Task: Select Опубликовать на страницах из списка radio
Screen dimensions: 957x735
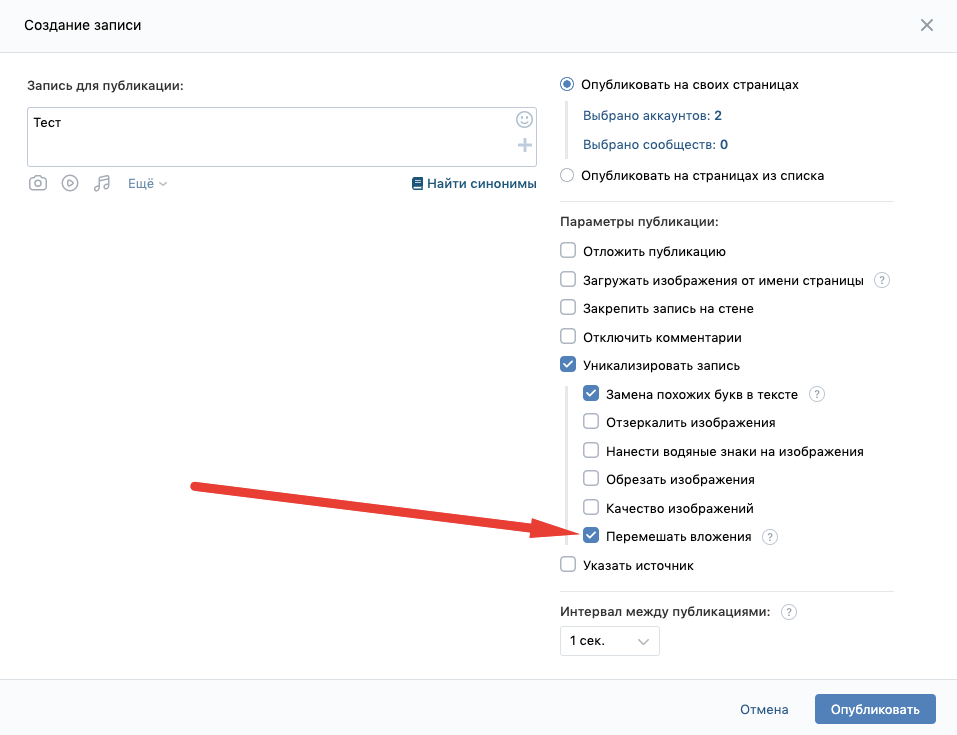Action: click(567, 175)
